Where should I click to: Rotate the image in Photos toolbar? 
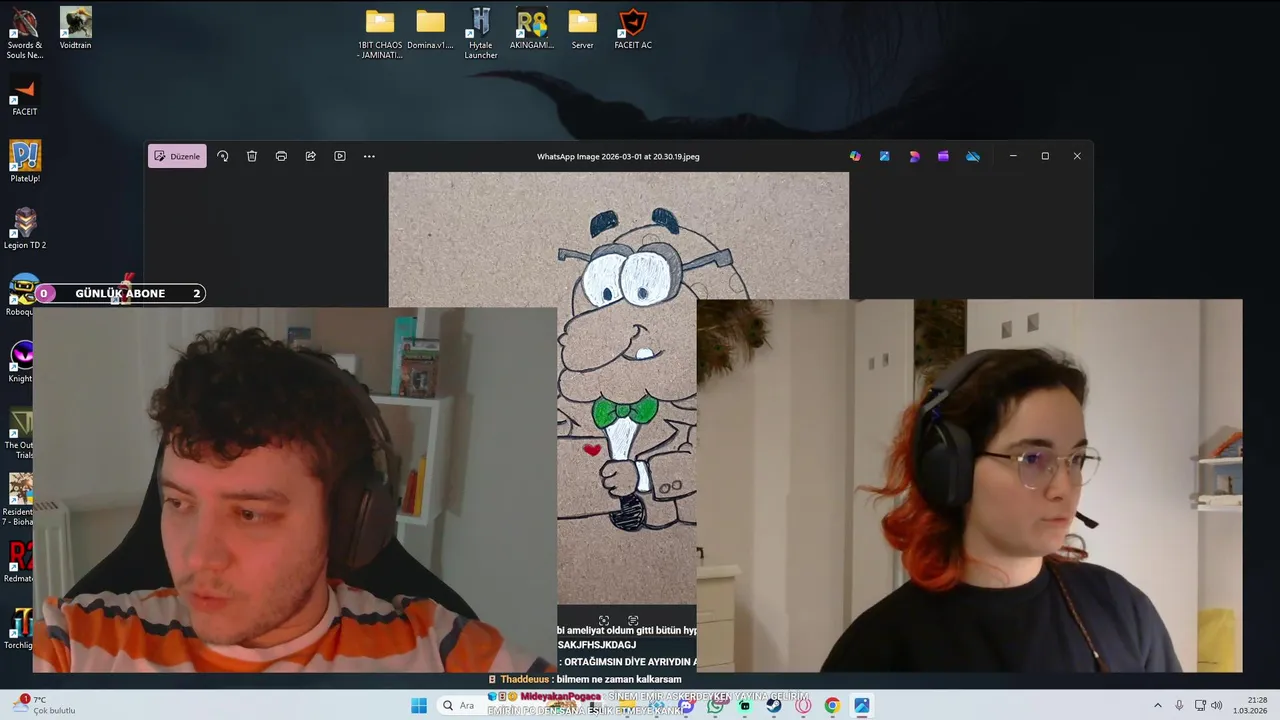pos(223,156)
